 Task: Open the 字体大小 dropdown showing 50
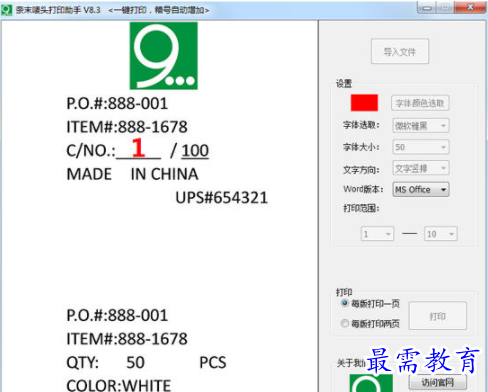point(421,147)
